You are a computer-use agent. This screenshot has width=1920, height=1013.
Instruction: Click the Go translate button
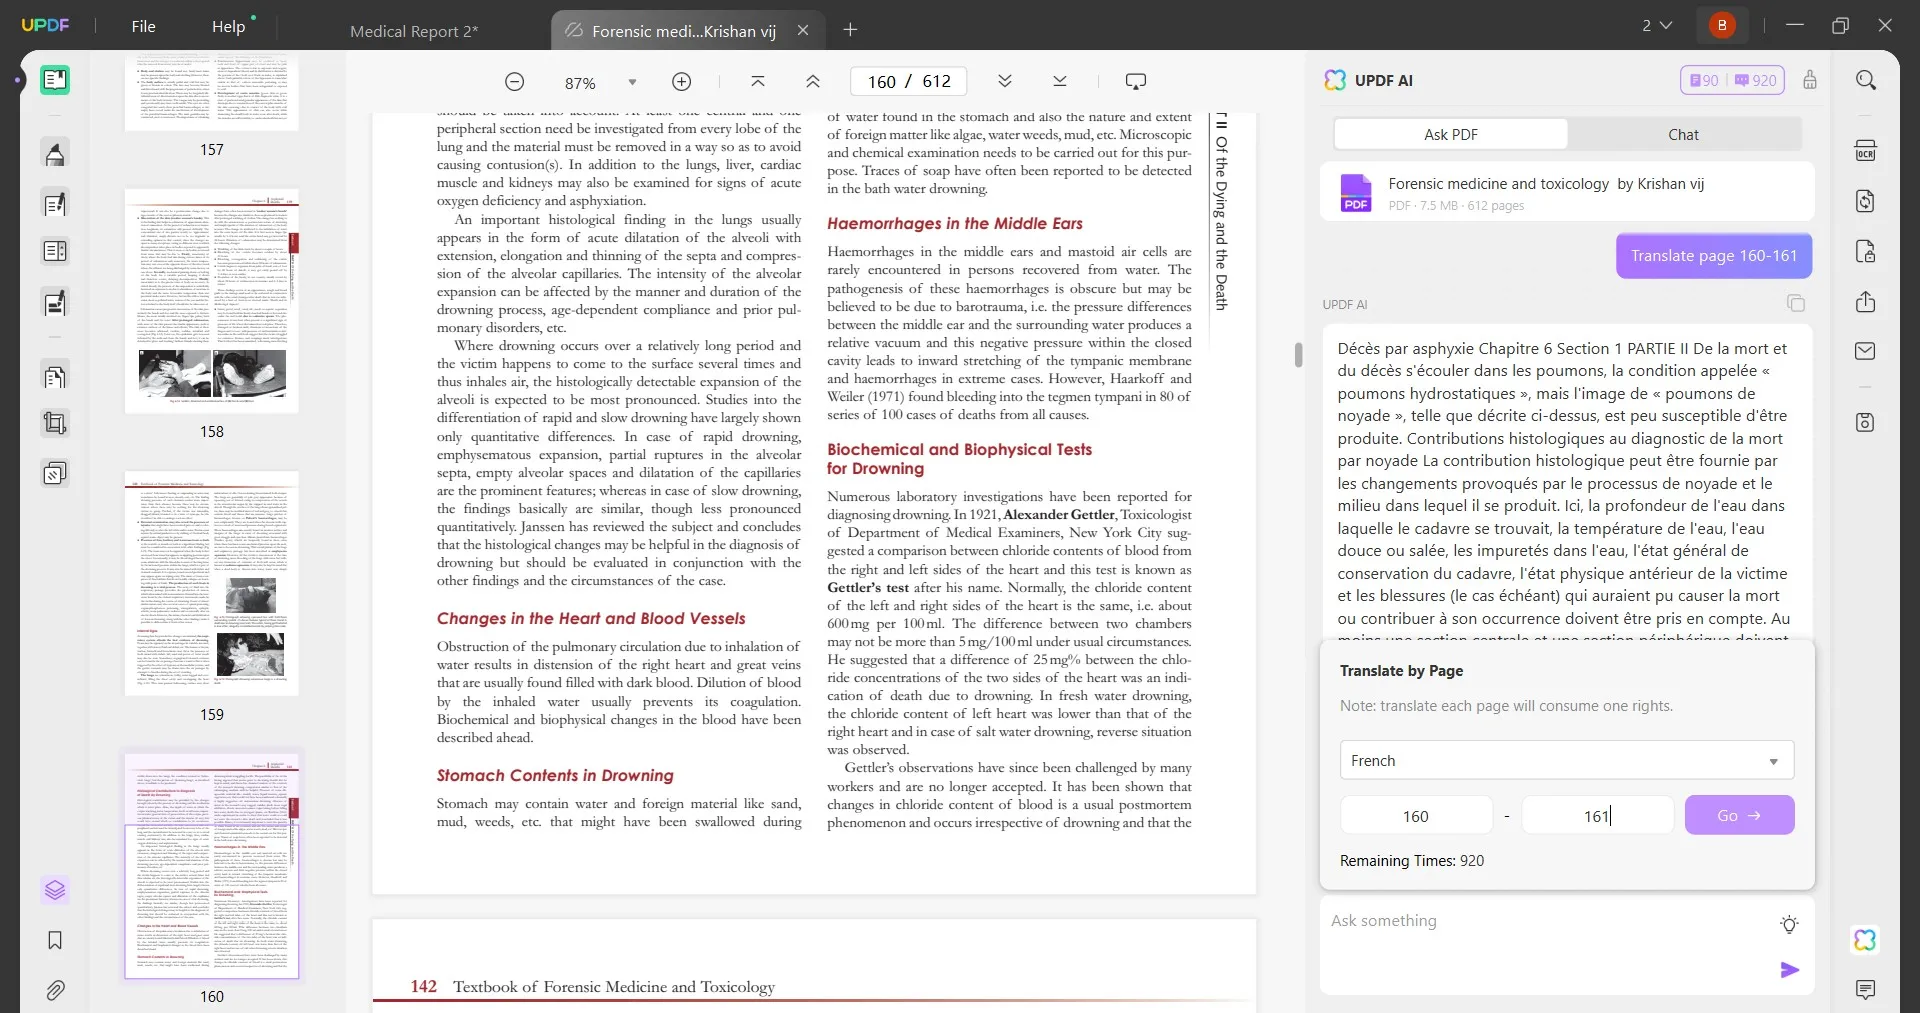click(x=1739, y=815)
